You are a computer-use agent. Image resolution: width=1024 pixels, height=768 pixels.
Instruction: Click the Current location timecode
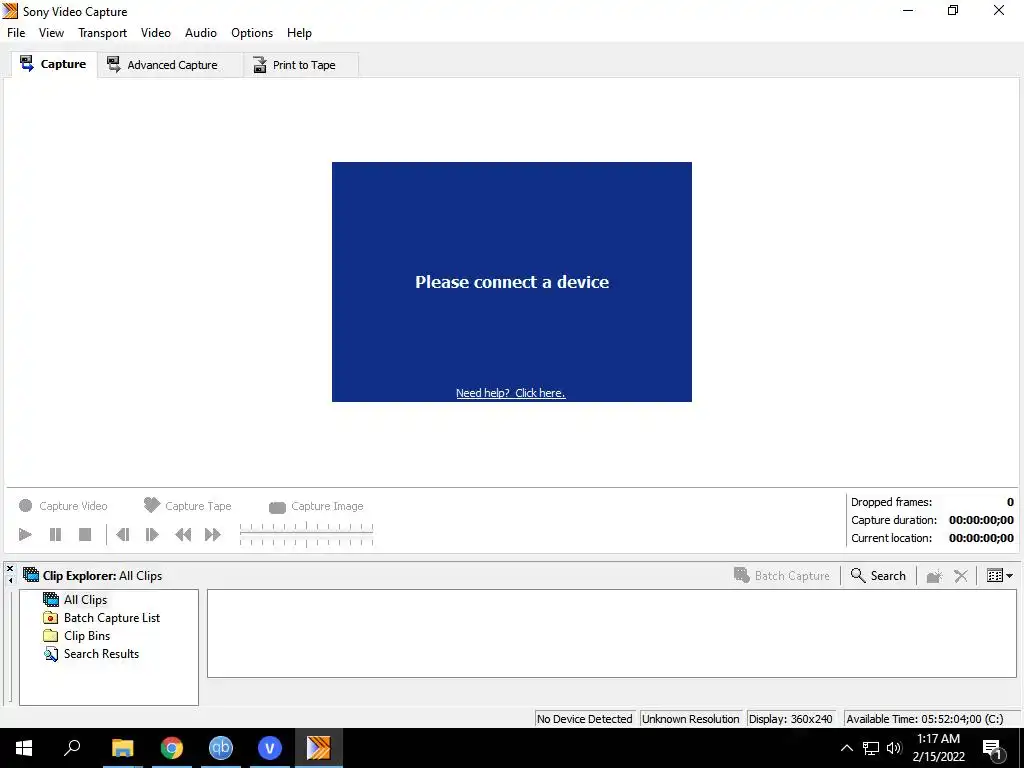[x=981, y=538]
